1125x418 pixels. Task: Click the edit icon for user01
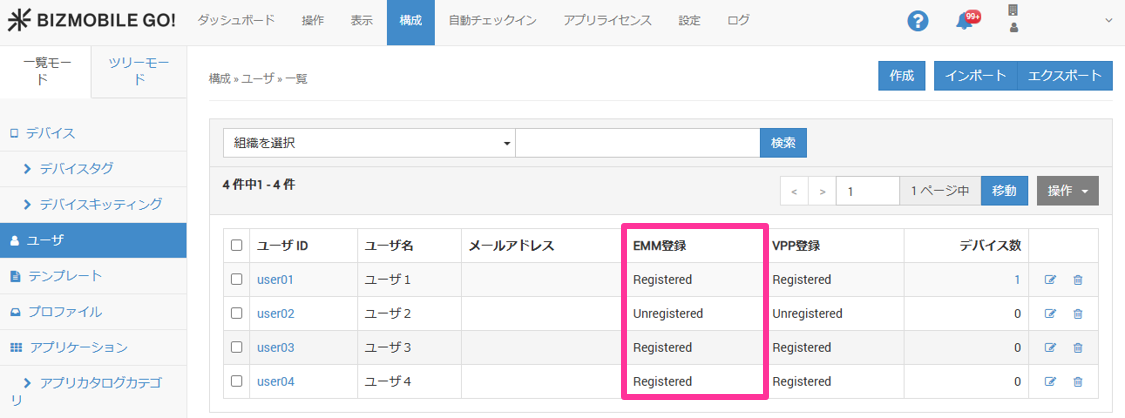click(x=1050, y=280)
